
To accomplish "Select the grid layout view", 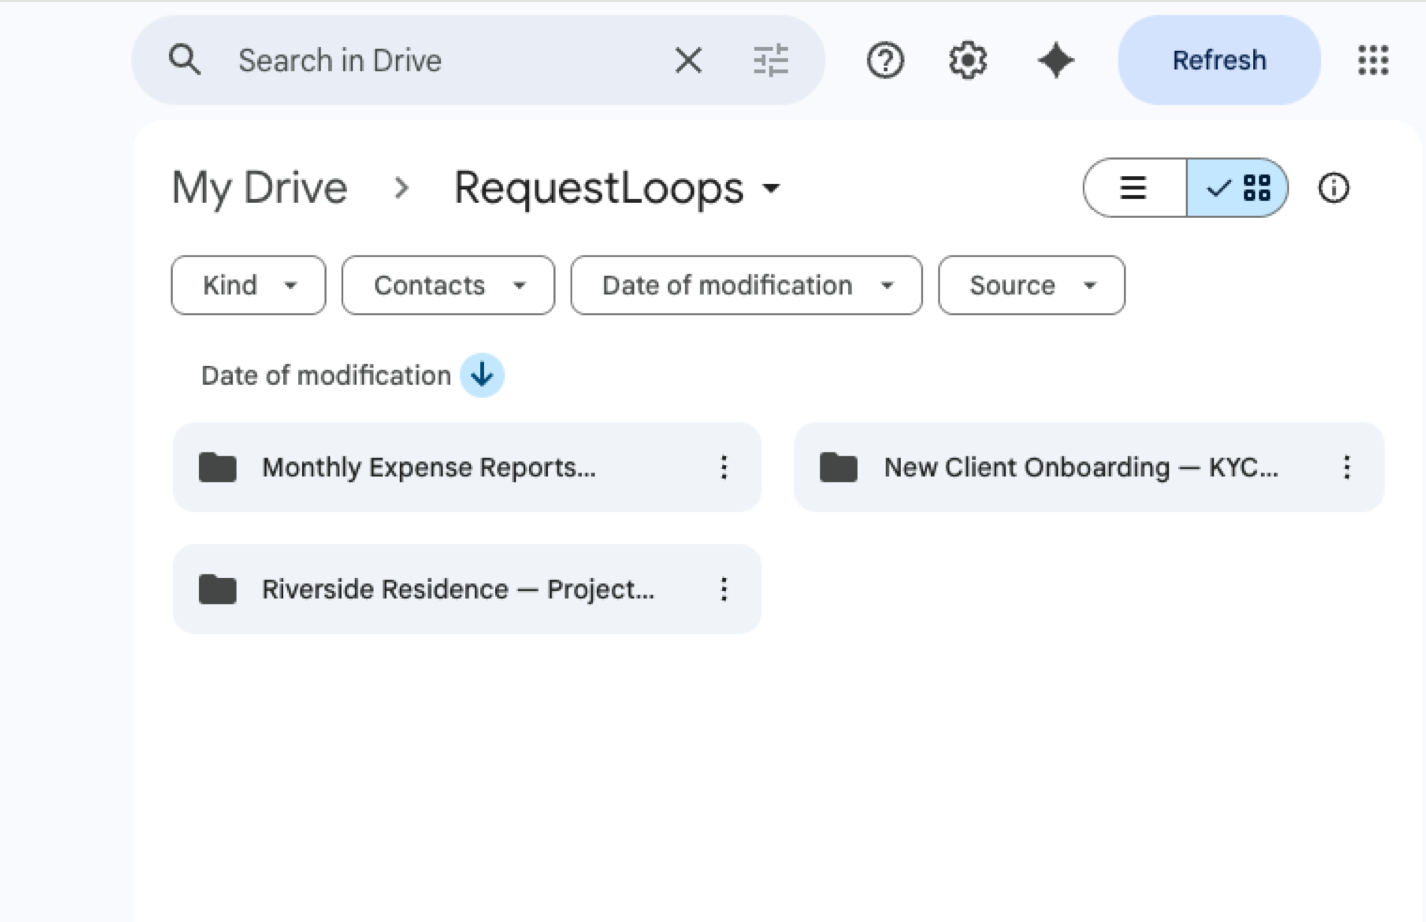I will point(1238,188).
